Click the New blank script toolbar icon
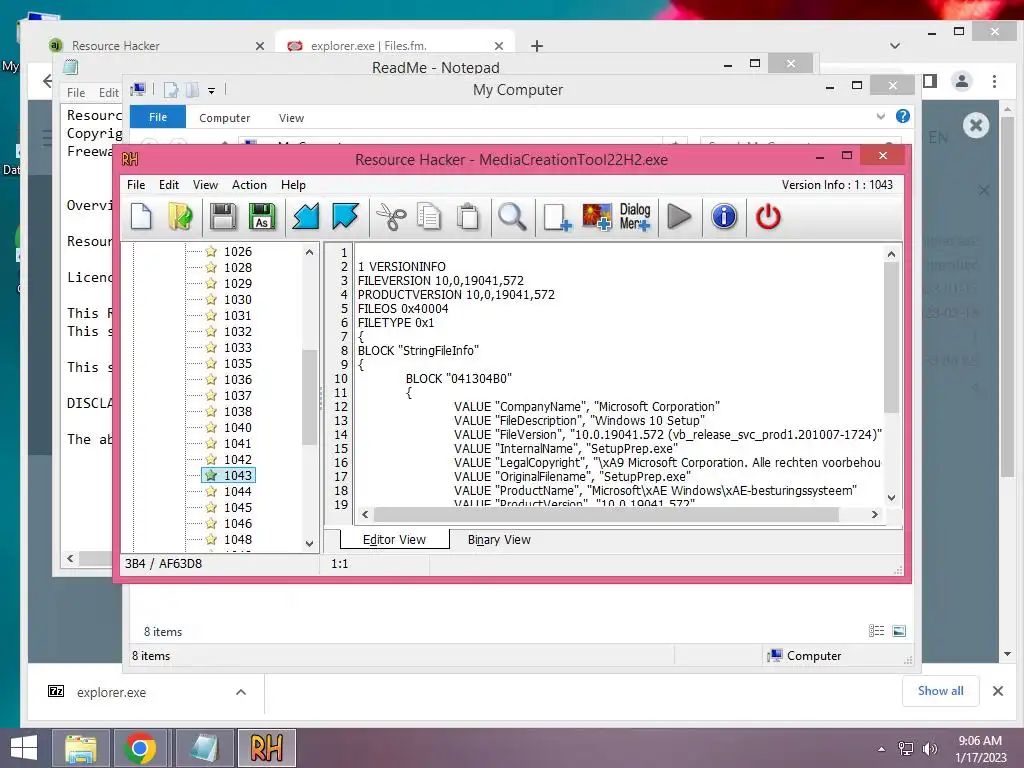 [x=141, y=217]
